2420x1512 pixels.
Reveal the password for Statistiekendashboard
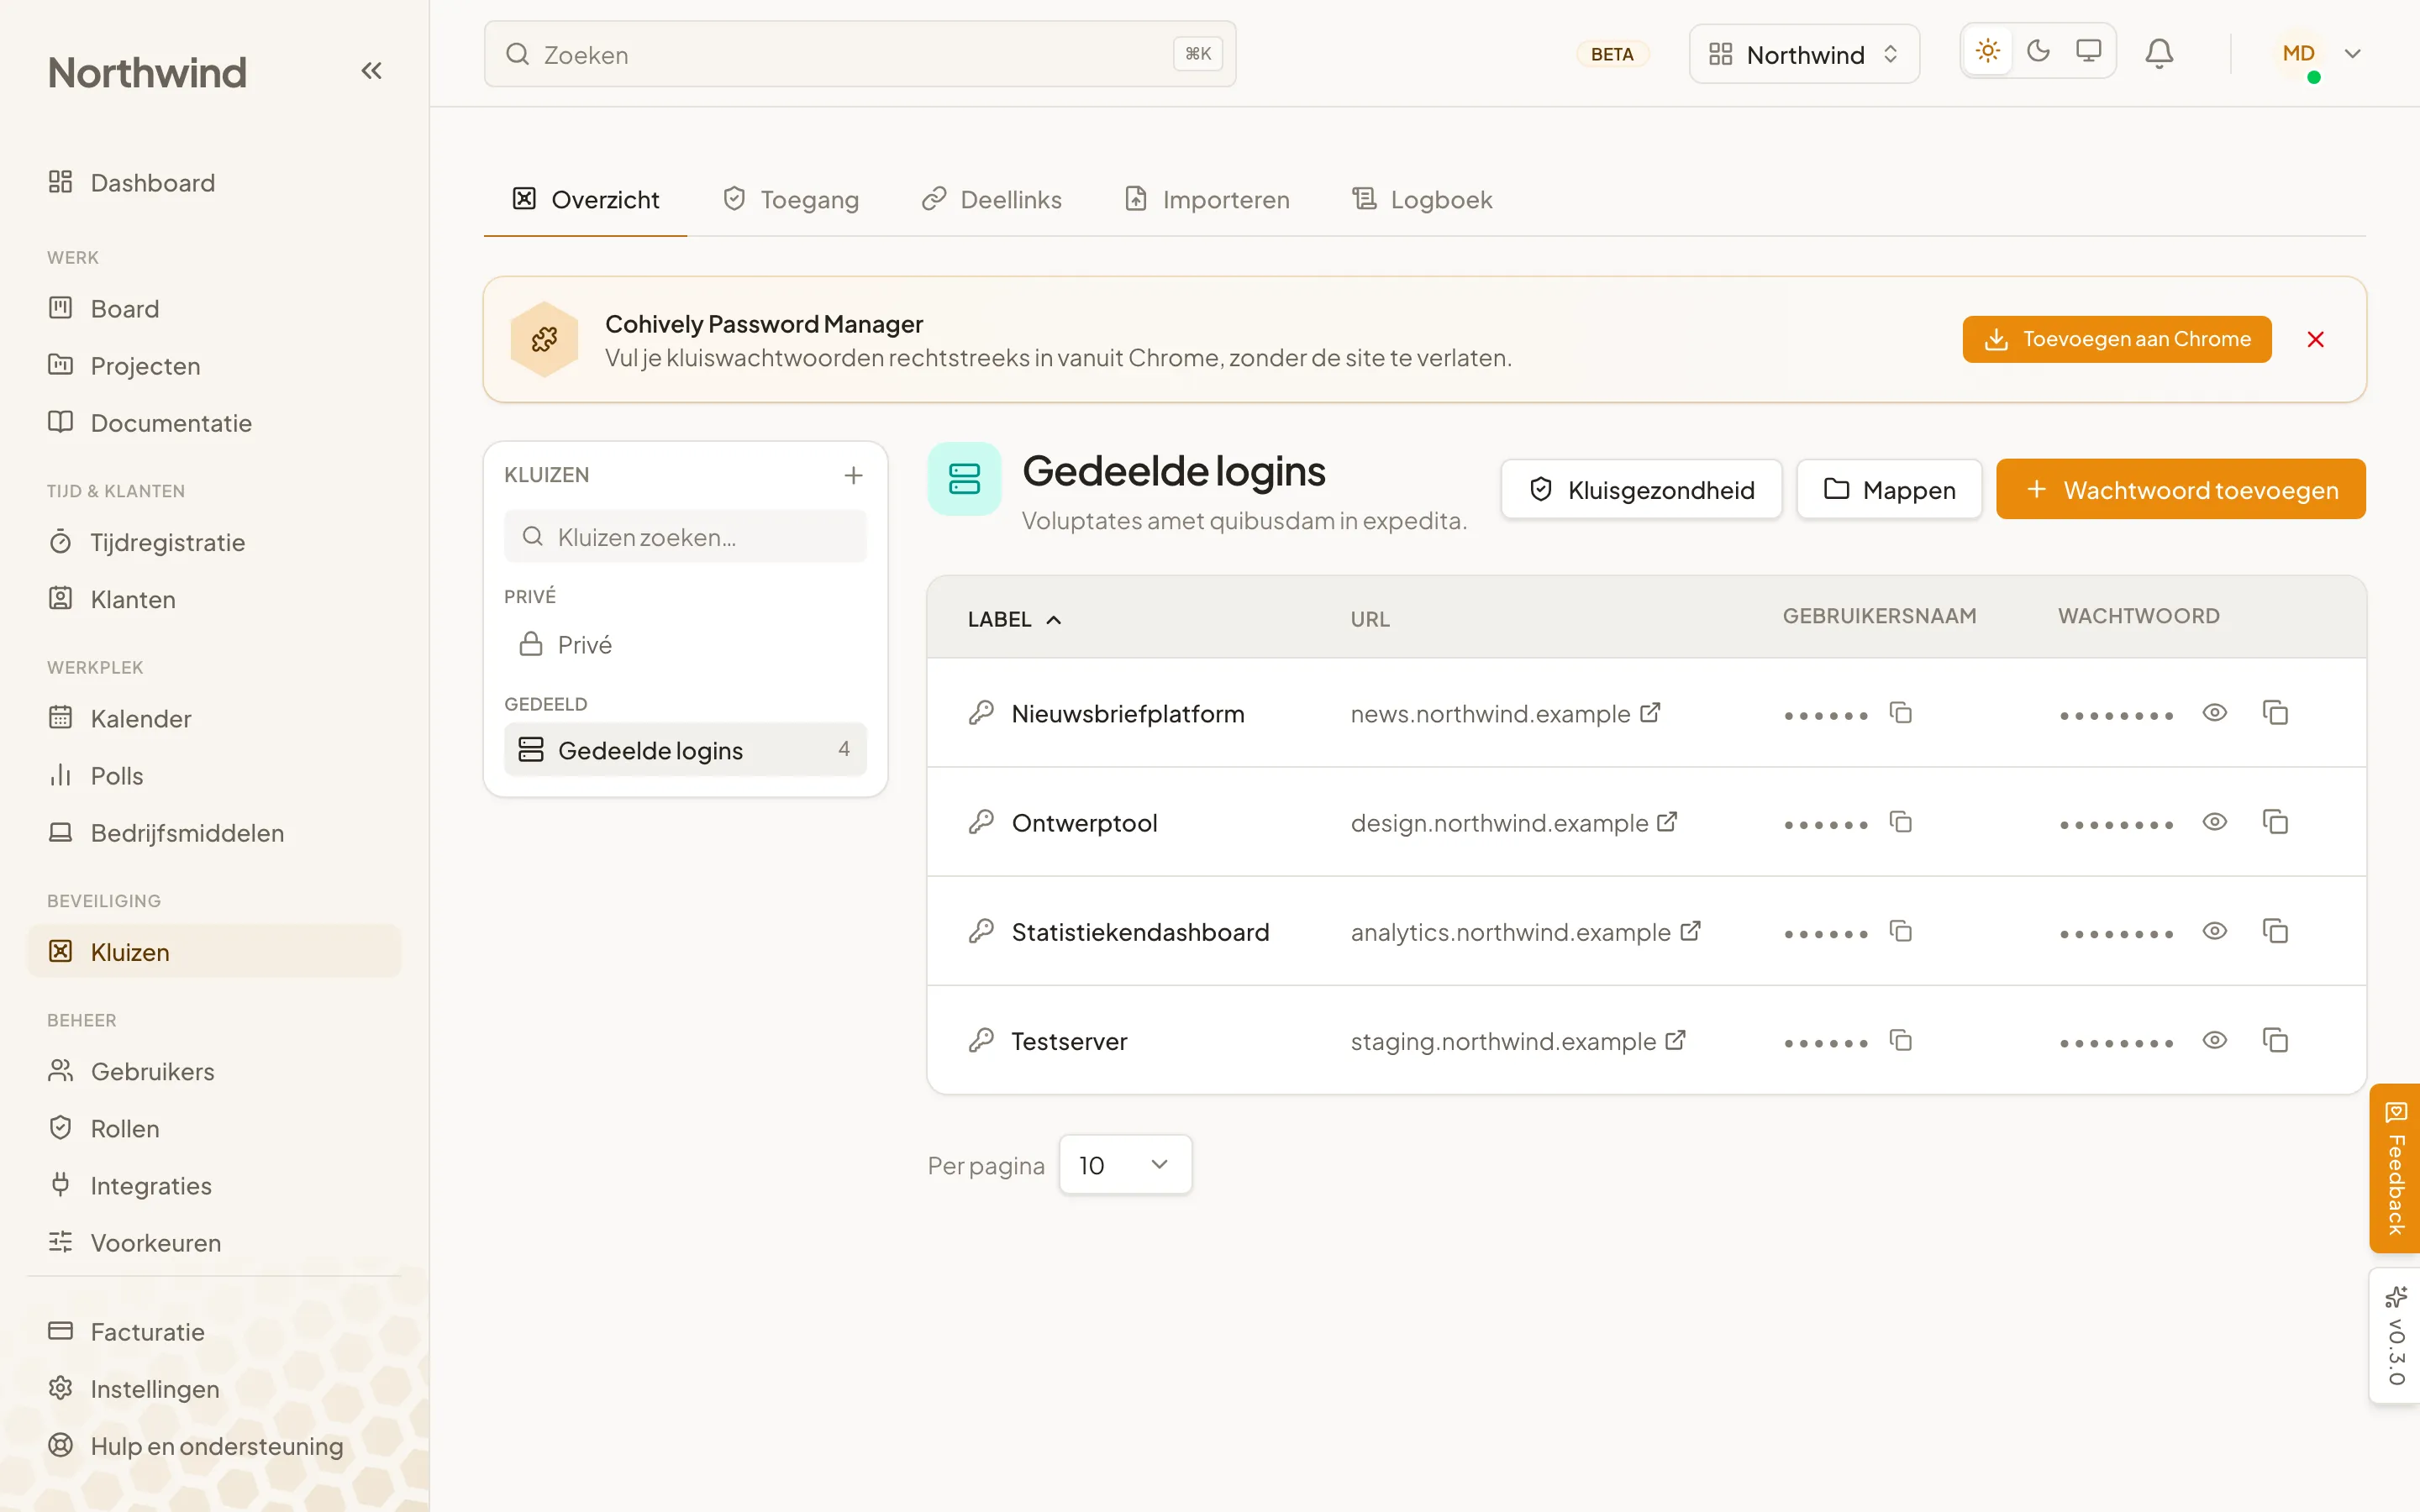[x=2214, y=931]
